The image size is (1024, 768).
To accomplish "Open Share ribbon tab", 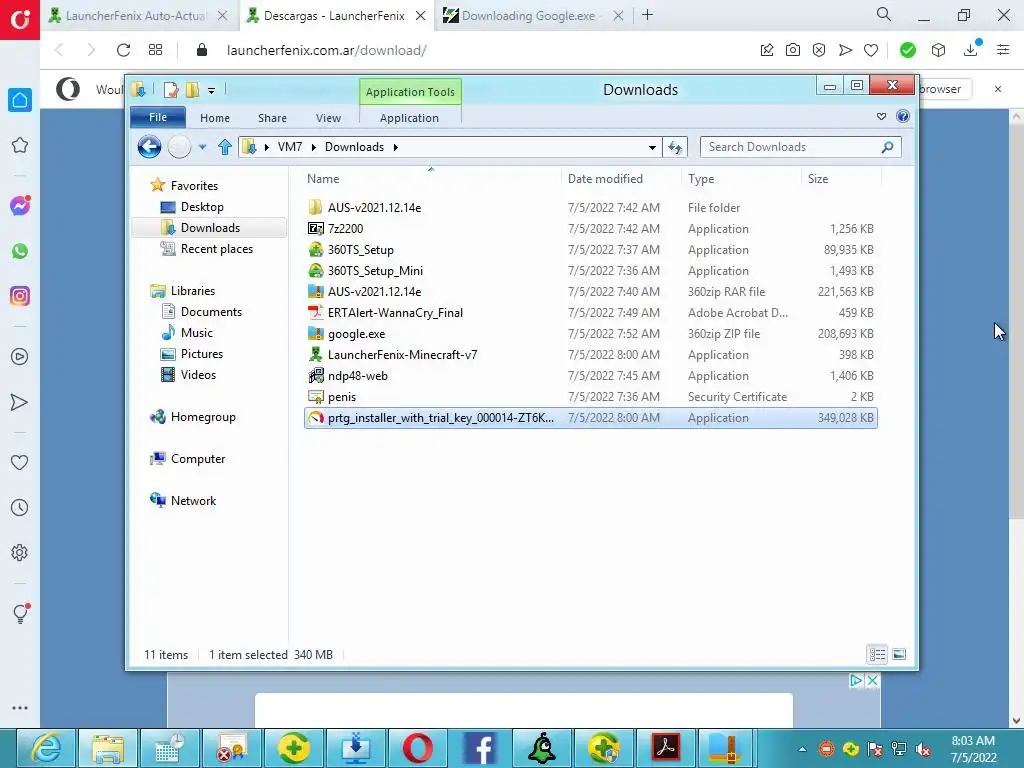I will [272, 118].
